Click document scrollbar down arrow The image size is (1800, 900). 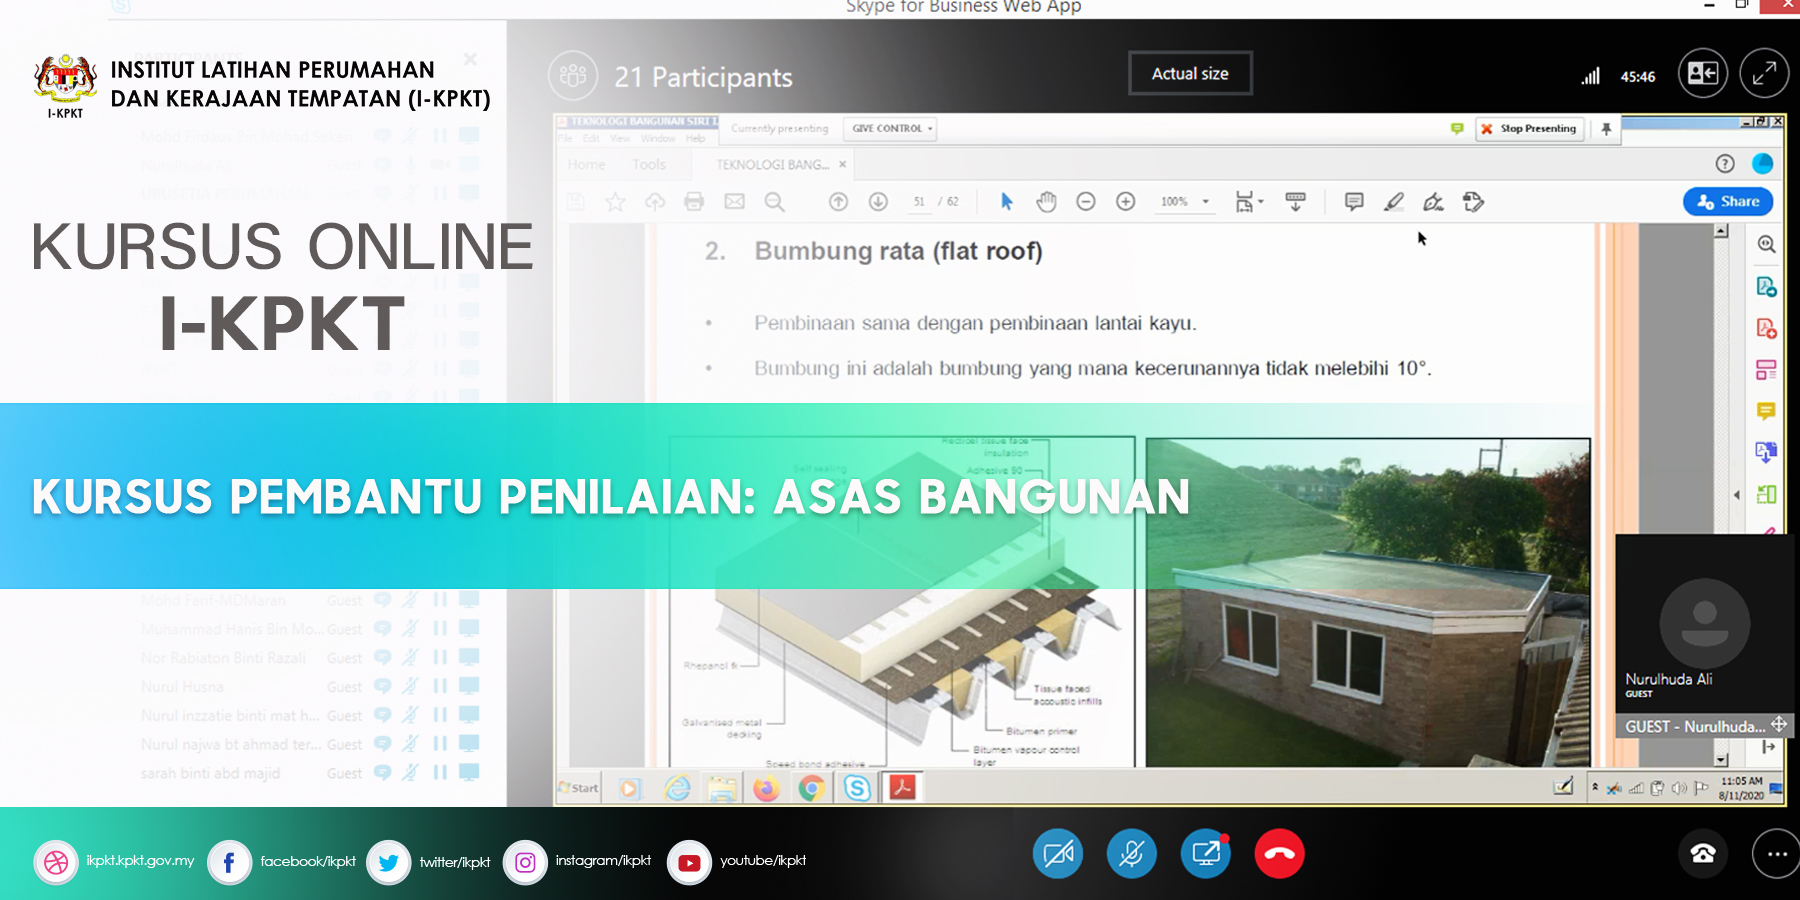click(1721, 760)
